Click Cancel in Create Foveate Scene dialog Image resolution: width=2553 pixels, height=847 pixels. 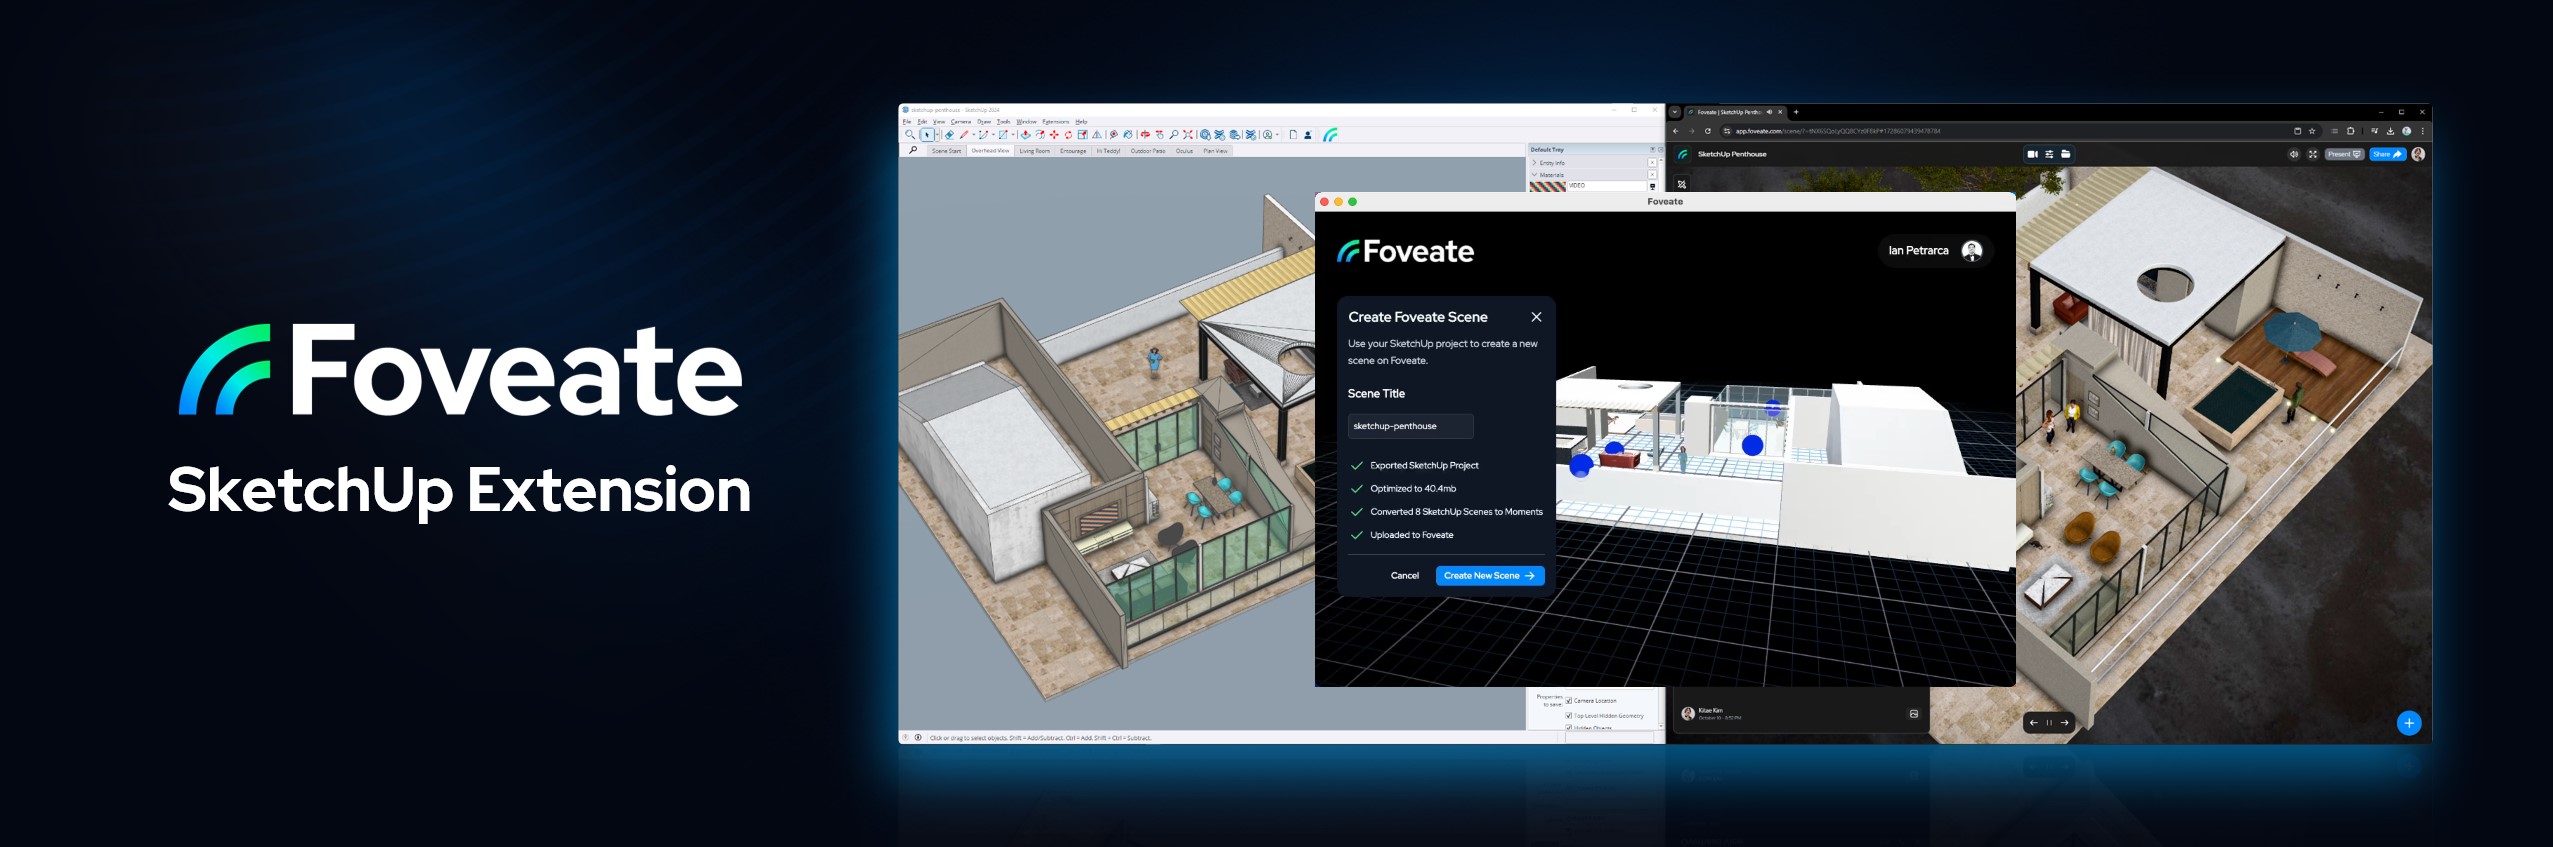[1404, 576]
